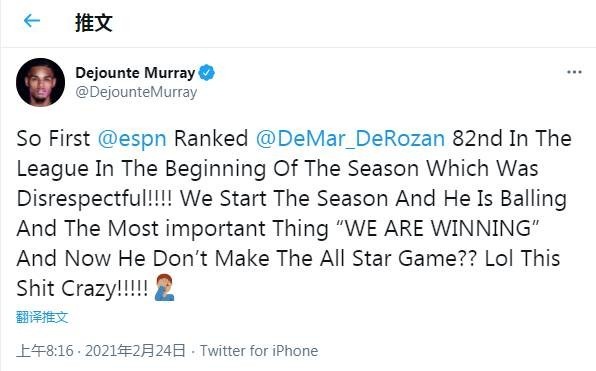Click the 推文 page header title
The image size is (596, 371).
[x=94, y=23]
